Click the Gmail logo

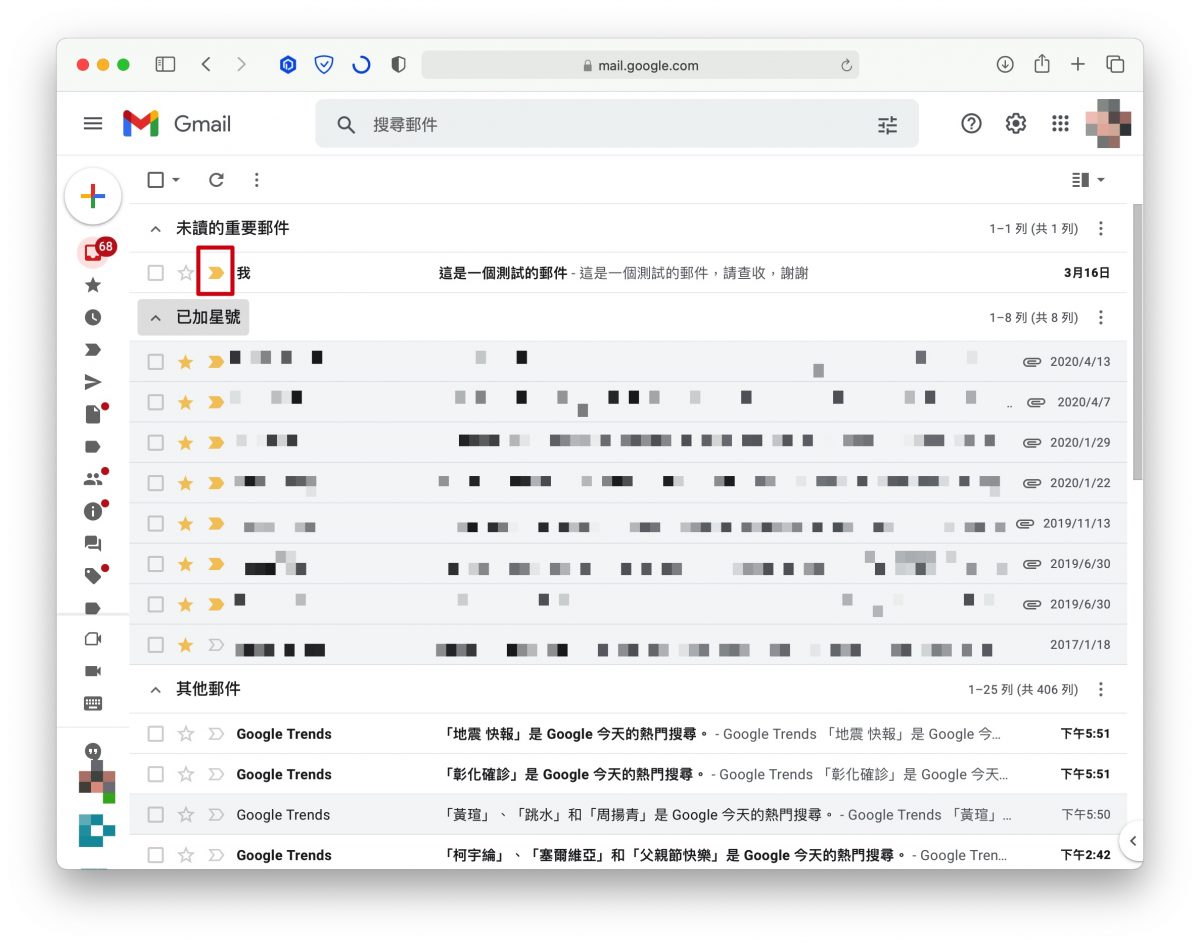coord(177,123)
